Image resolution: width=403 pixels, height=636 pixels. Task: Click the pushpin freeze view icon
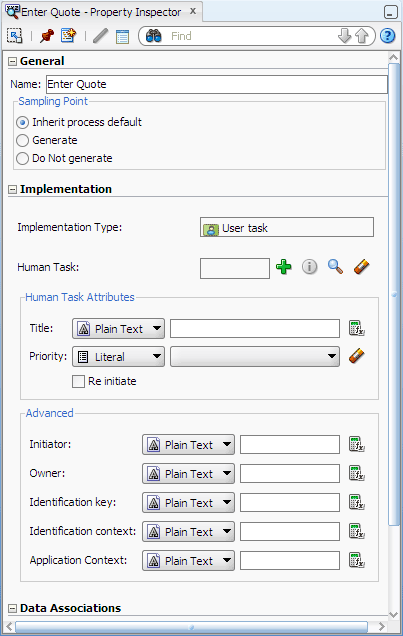click(47, 36)
